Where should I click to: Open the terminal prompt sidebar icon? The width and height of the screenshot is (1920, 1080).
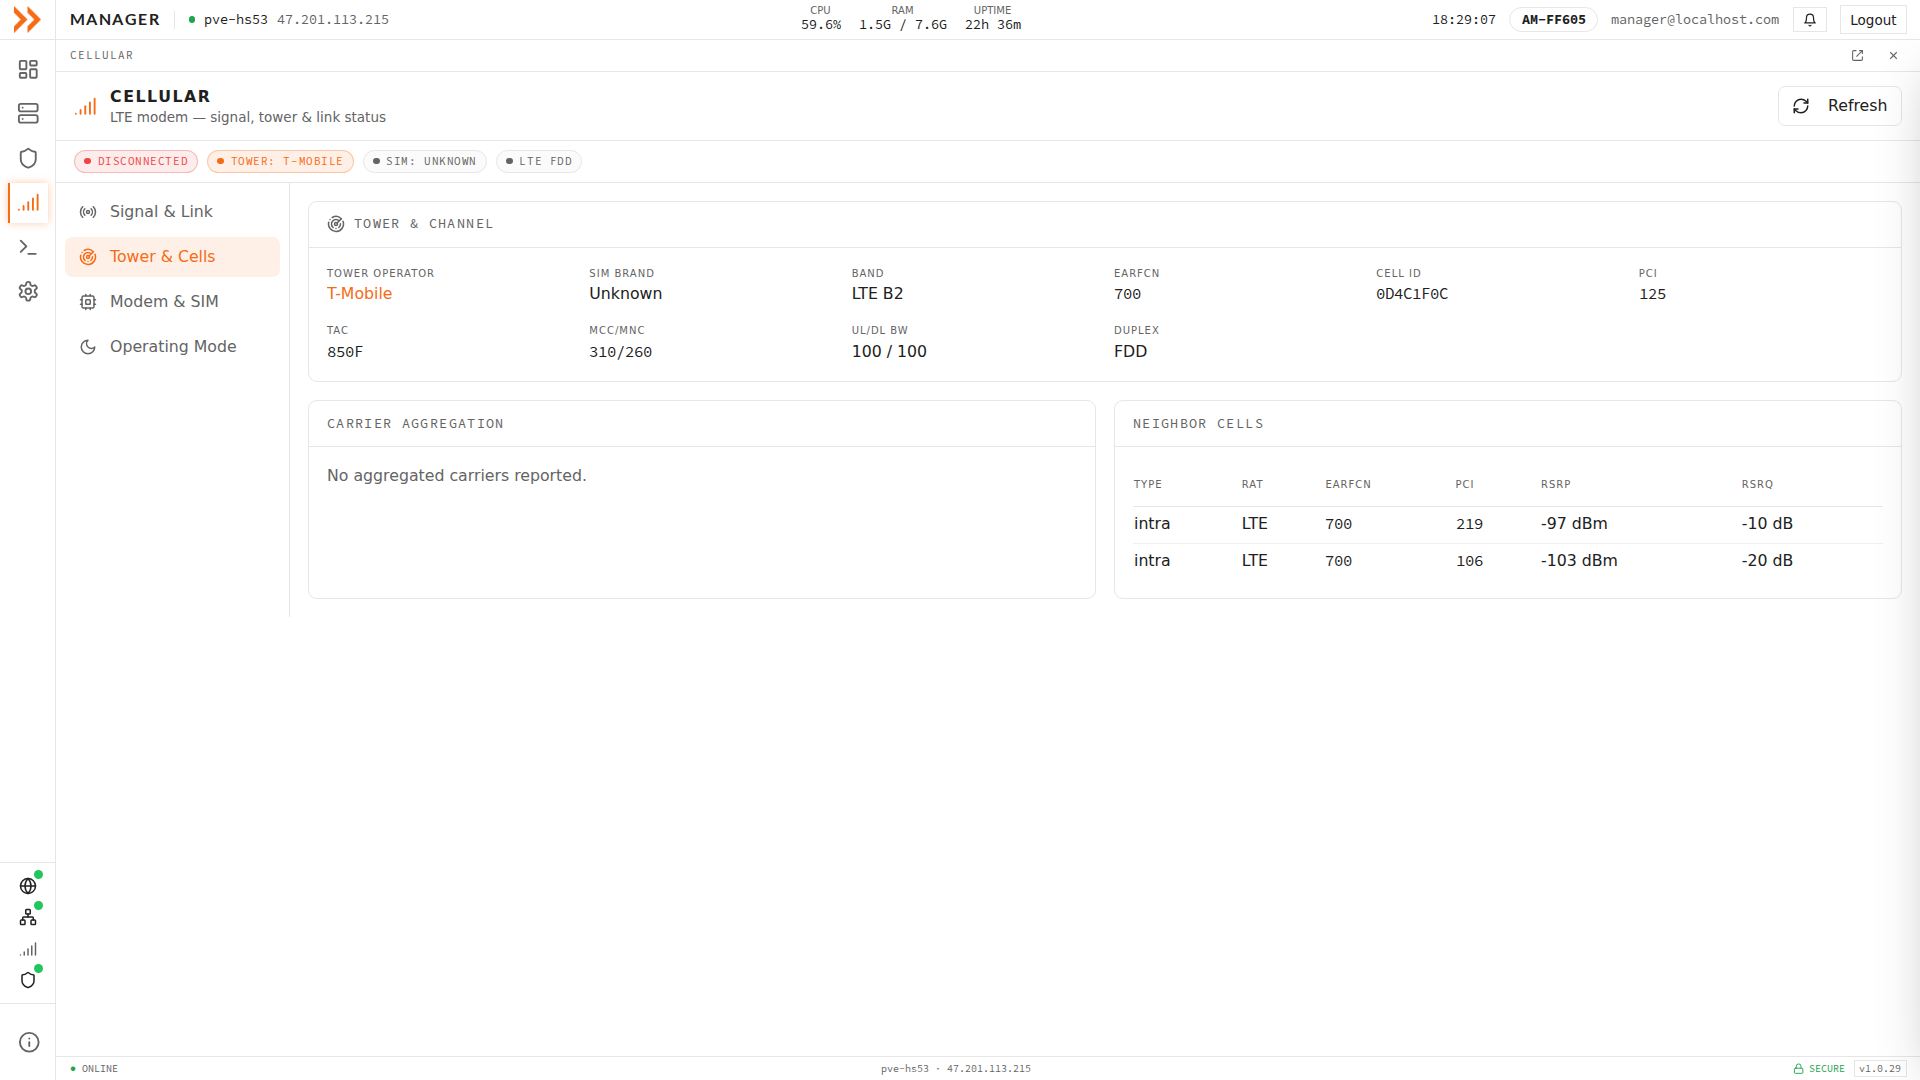28,247
